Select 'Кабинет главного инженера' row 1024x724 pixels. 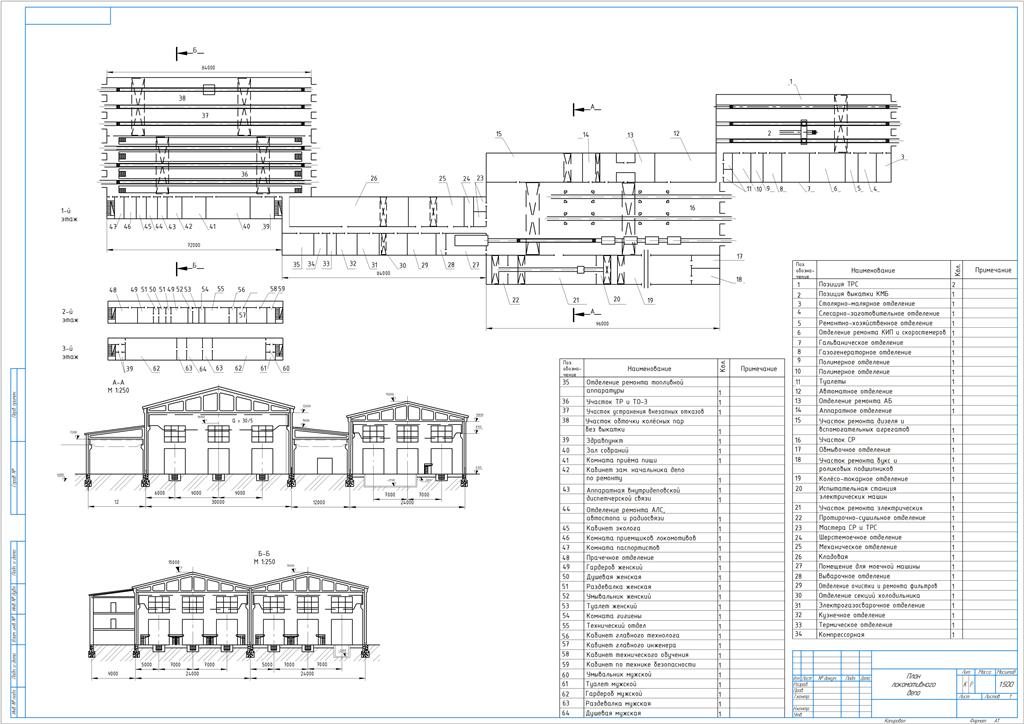pos(672,645)
